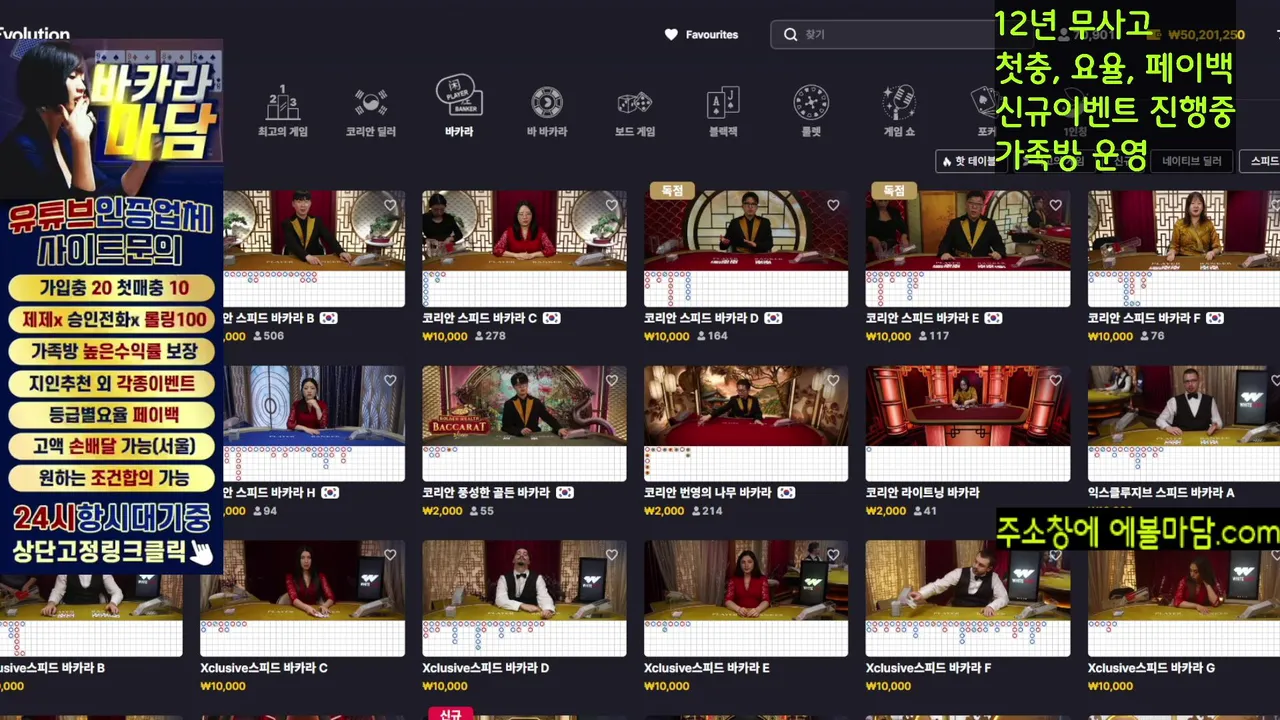The width and height of the screenshot is (1280, 720).
Task: Click the 독점 badge on 바카라 E
Action: coord(894,190)
